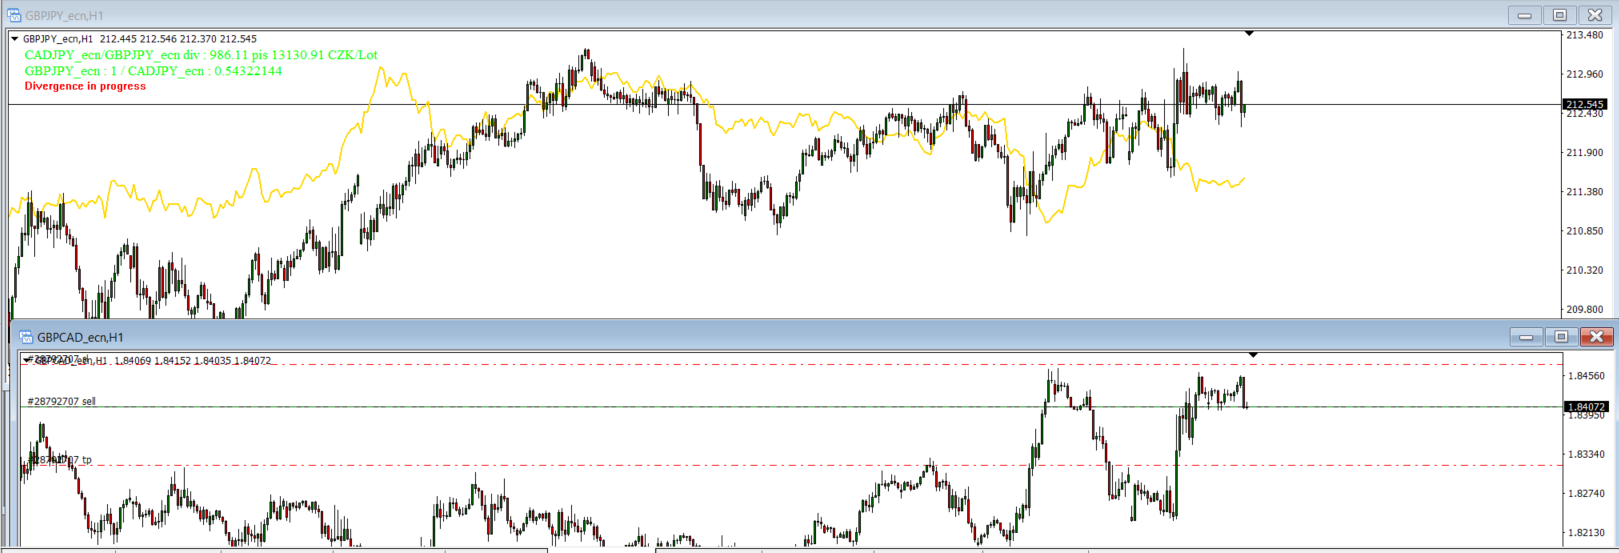Open the one-click trading arrow on GBPCAD chart

pos(26,360)
